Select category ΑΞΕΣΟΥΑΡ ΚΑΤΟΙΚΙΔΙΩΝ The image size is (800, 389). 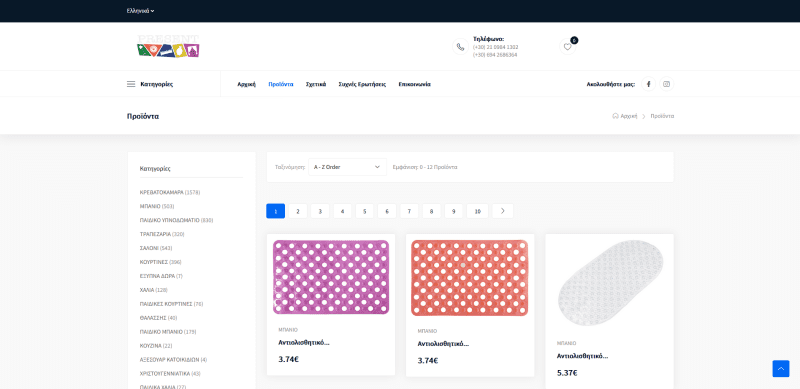(173, 359)
